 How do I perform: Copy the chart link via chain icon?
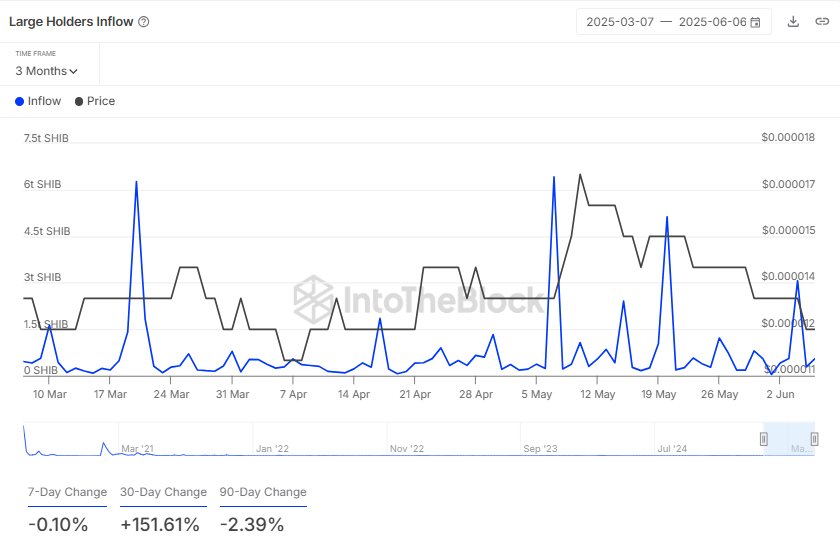821,22
